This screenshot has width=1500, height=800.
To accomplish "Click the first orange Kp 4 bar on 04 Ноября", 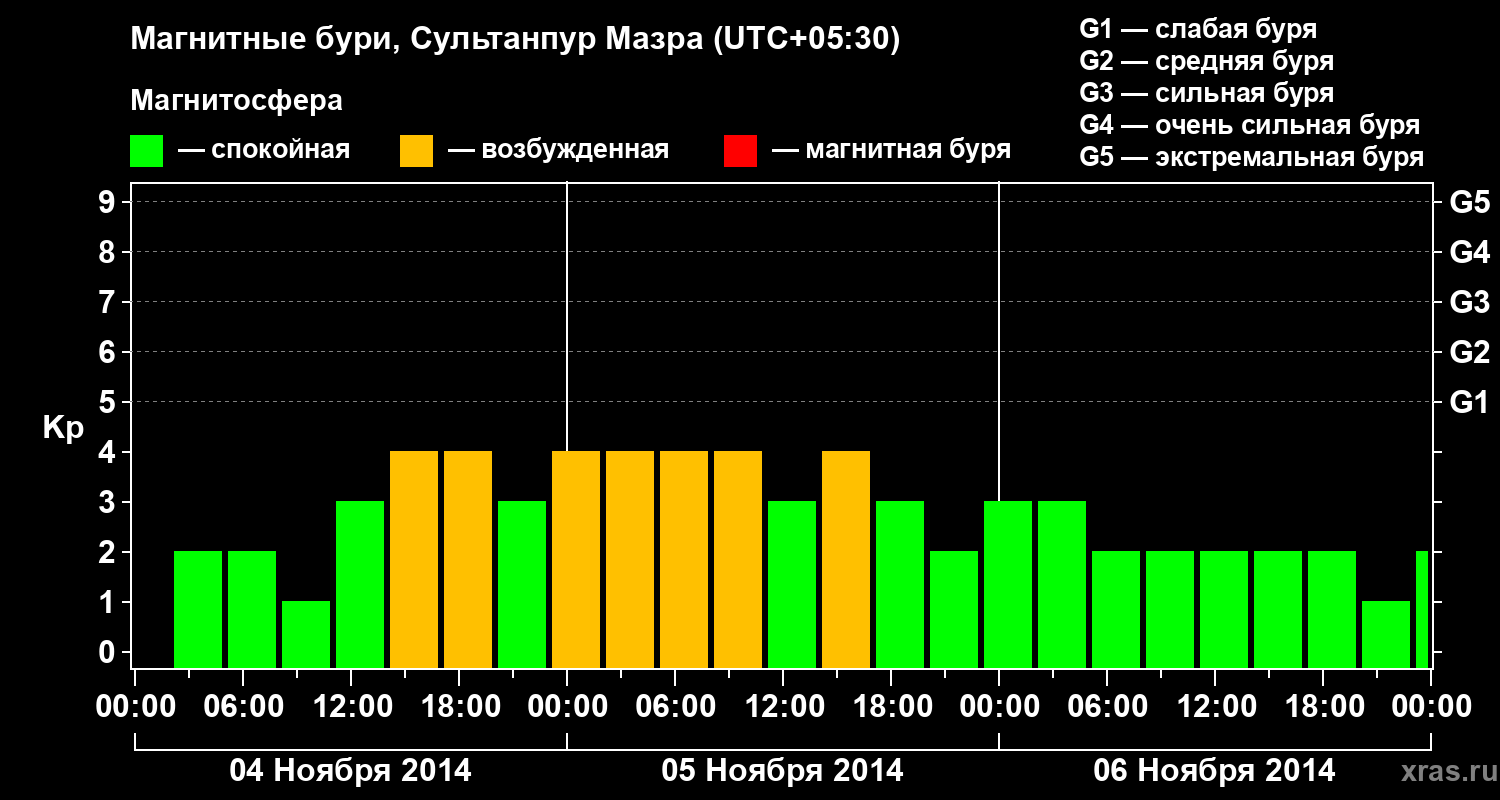I will tap(414, 559).
